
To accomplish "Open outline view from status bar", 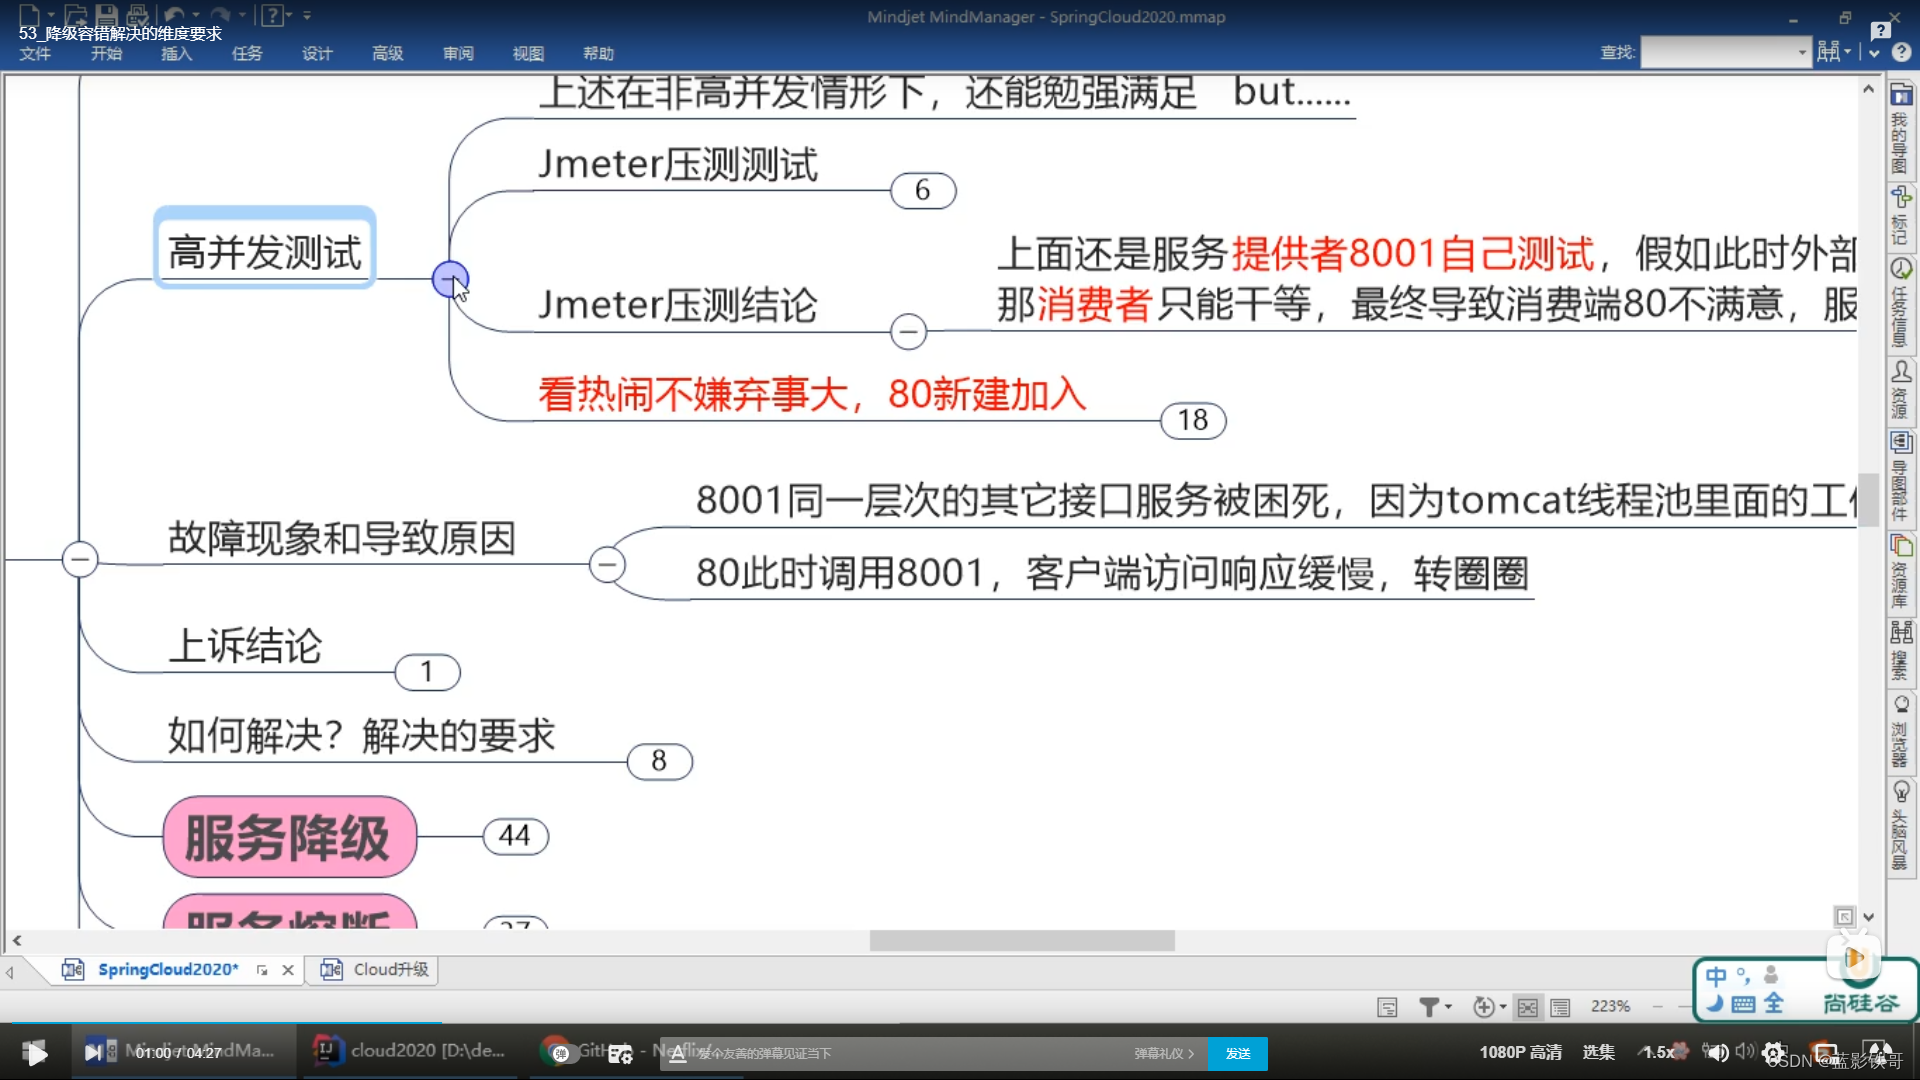I will pos(1560,1007).
